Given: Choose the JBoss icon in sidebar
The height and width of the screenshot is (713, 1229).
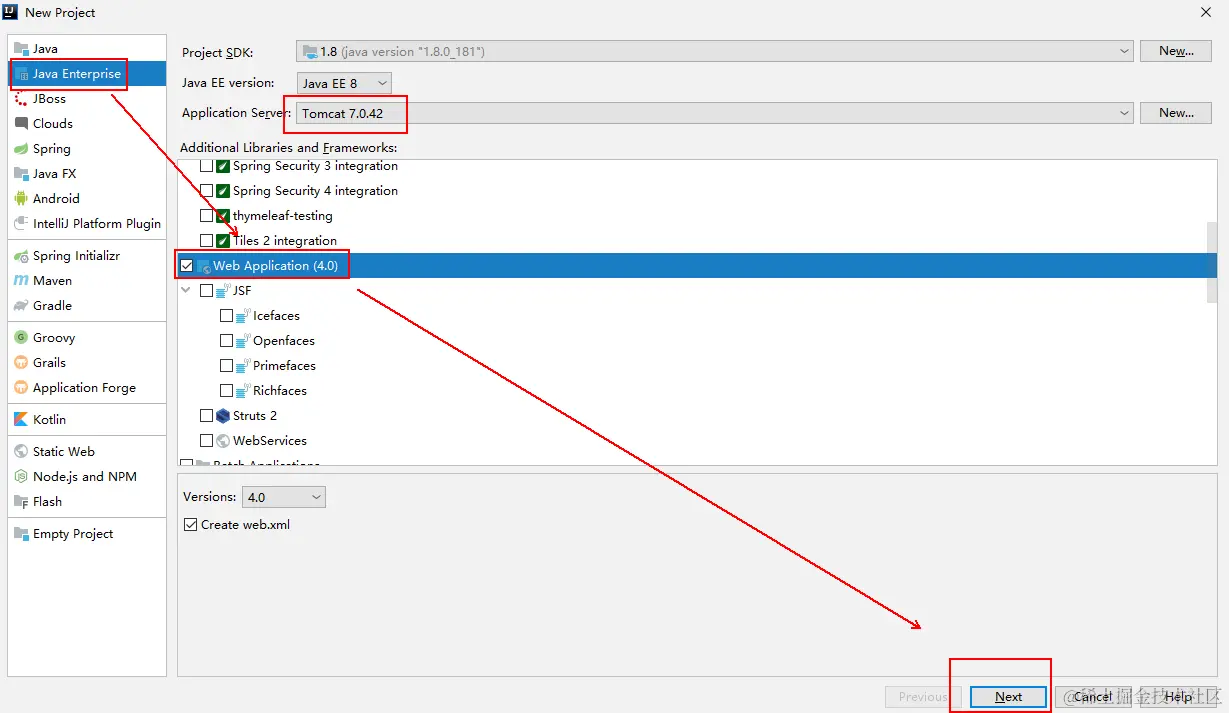Looking at the screenshot, I should click(21, 99).
